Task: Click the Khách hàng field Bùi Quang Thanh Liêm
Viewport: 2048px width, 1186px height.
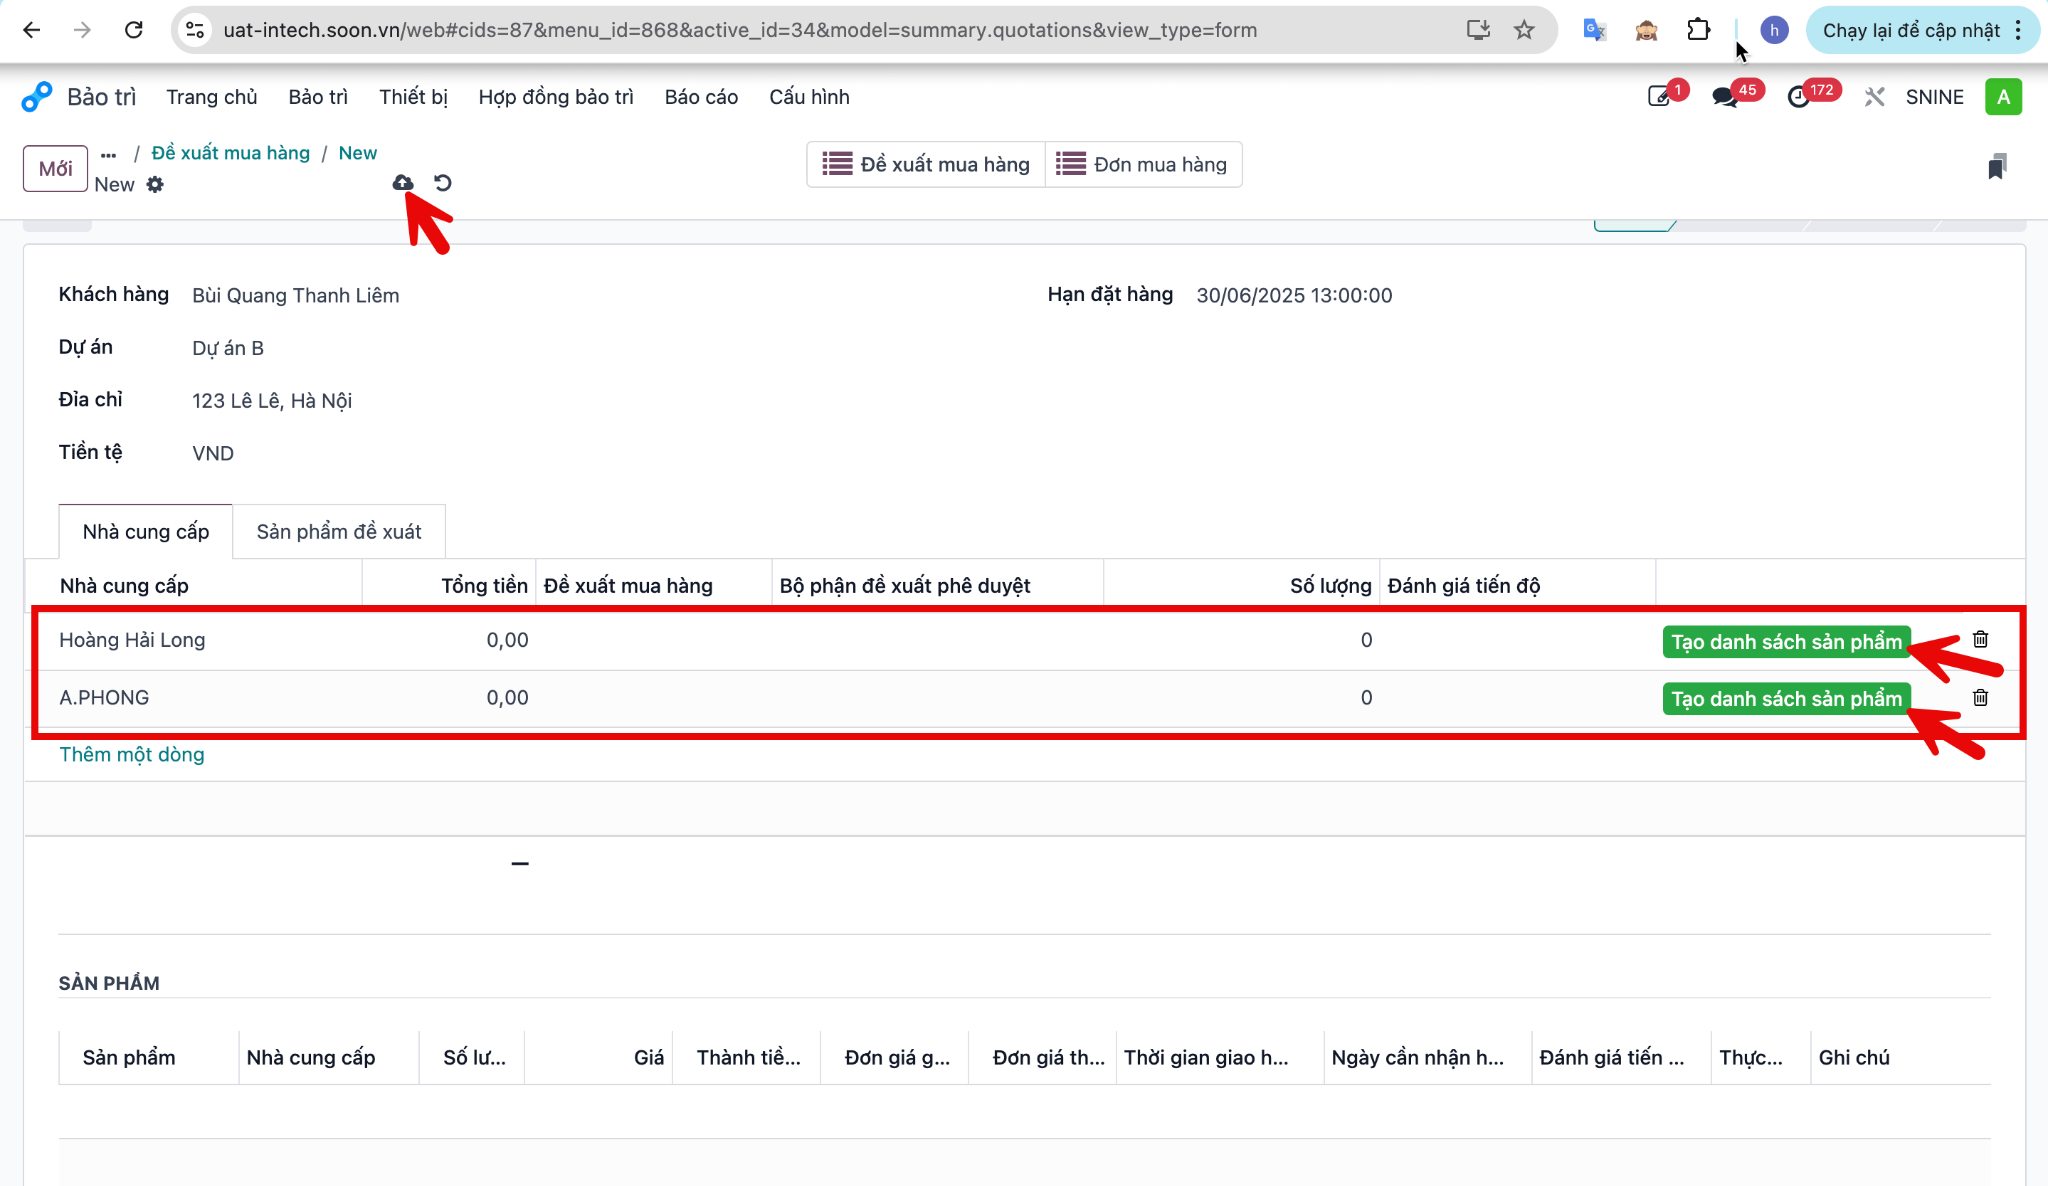Action: [296, 296]
